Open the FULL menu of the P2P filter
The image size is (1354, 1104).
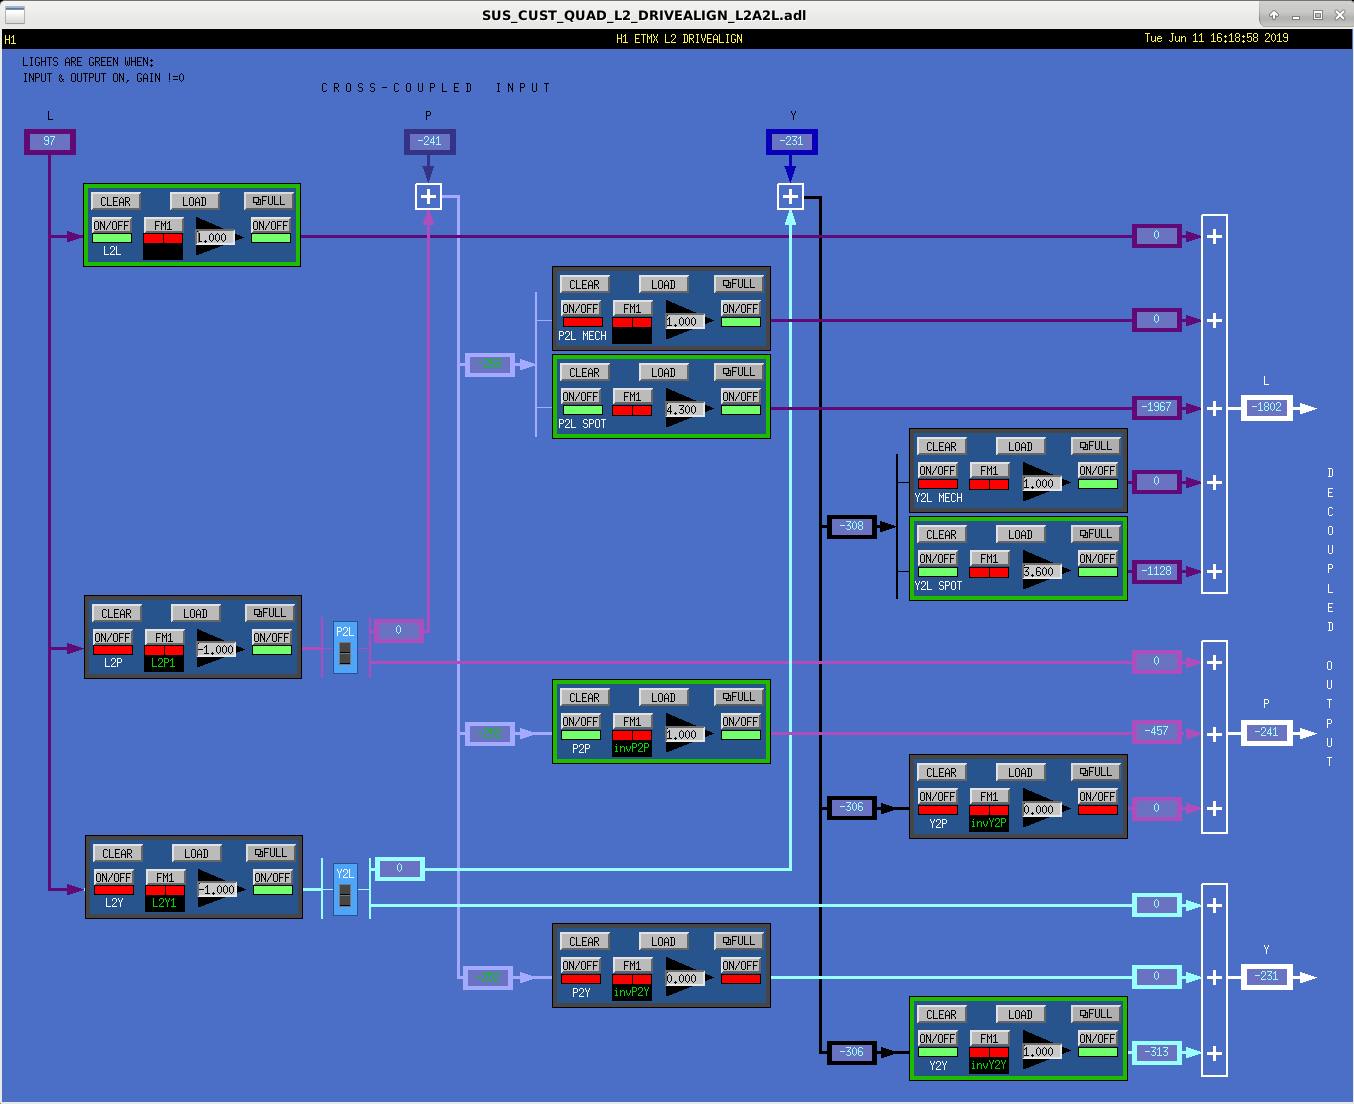pyautogui.click(x=739, y=697)
